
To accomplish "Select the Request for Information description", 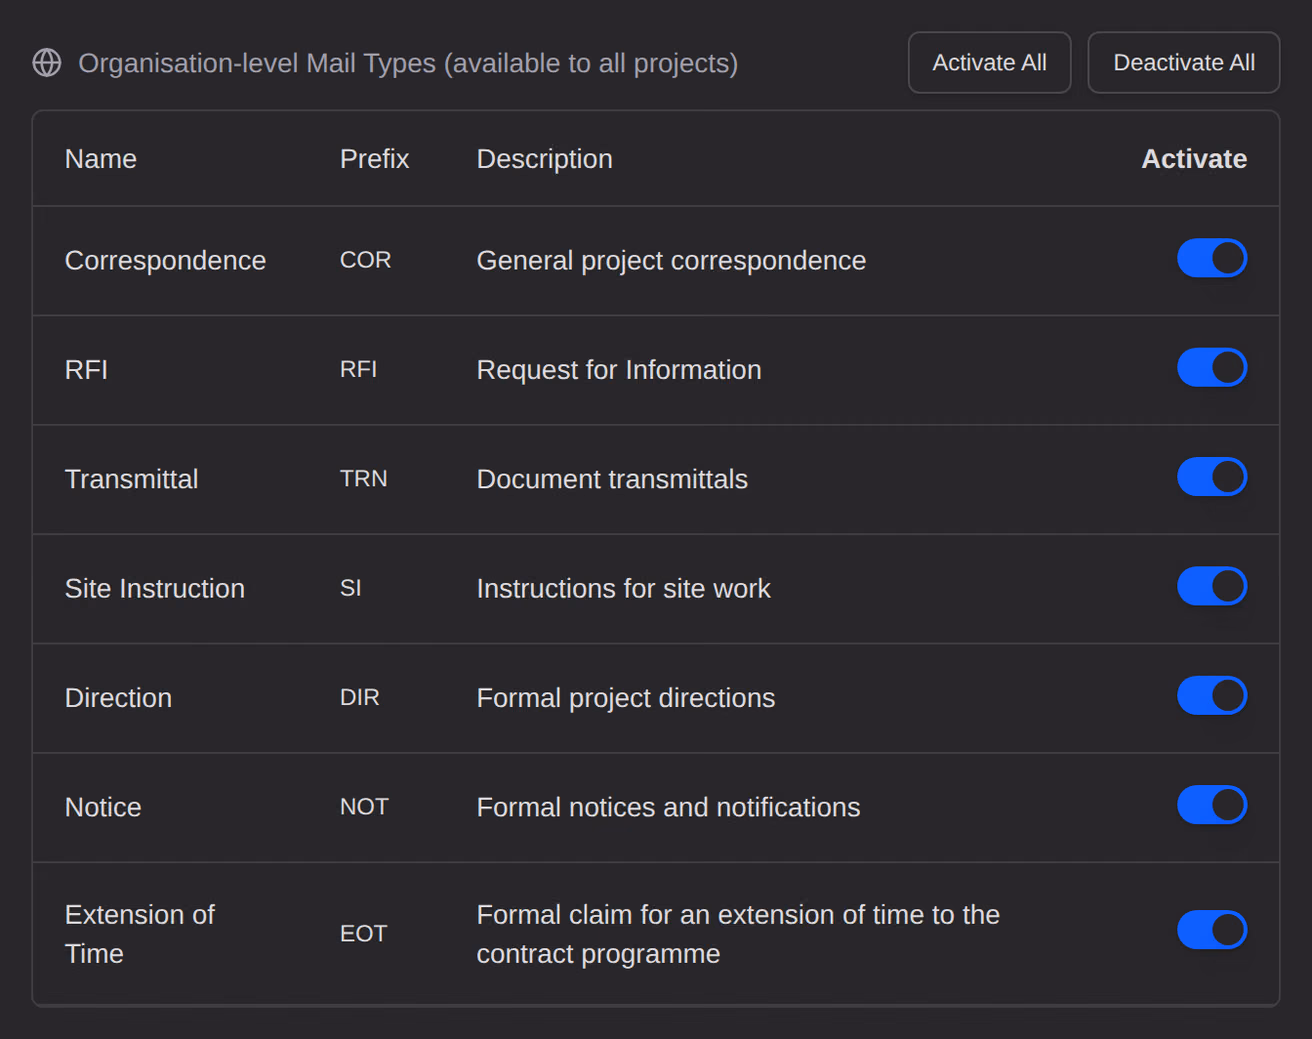I will click(619, 370).
